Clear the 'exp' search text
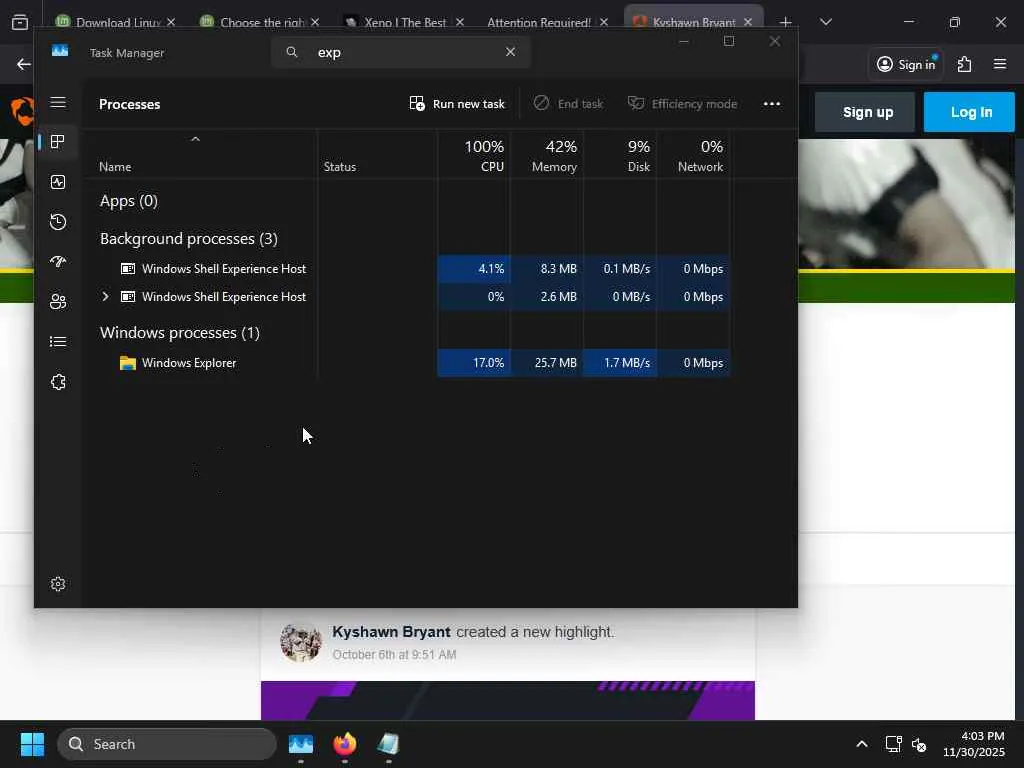 [511, 52]
